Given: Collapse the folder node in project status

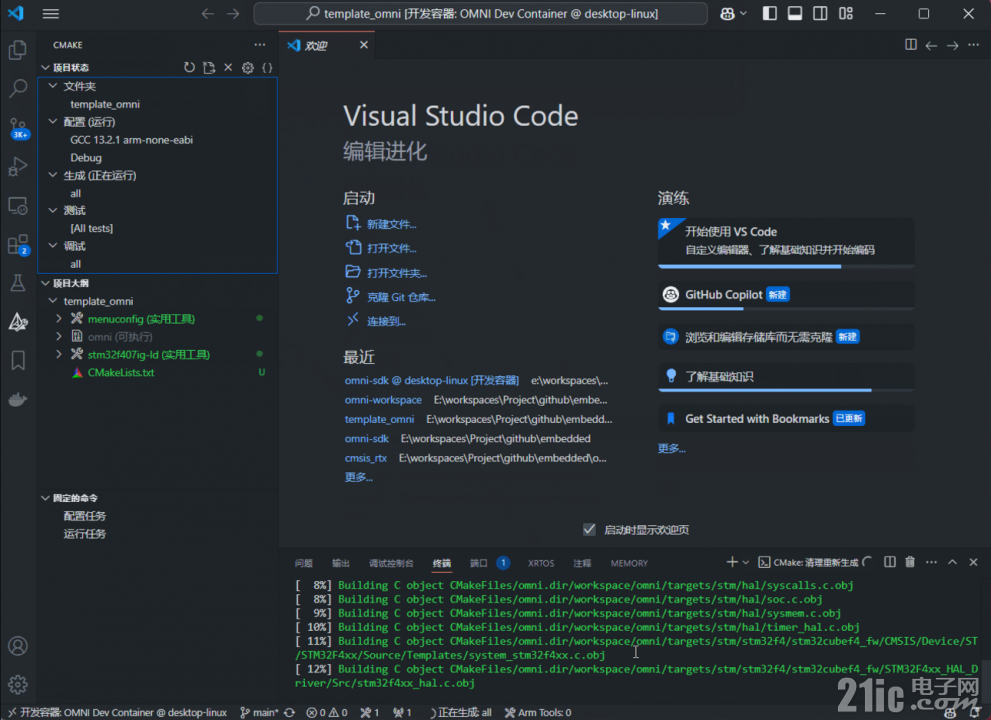Looking at the screenshot, I should point(53,85).
